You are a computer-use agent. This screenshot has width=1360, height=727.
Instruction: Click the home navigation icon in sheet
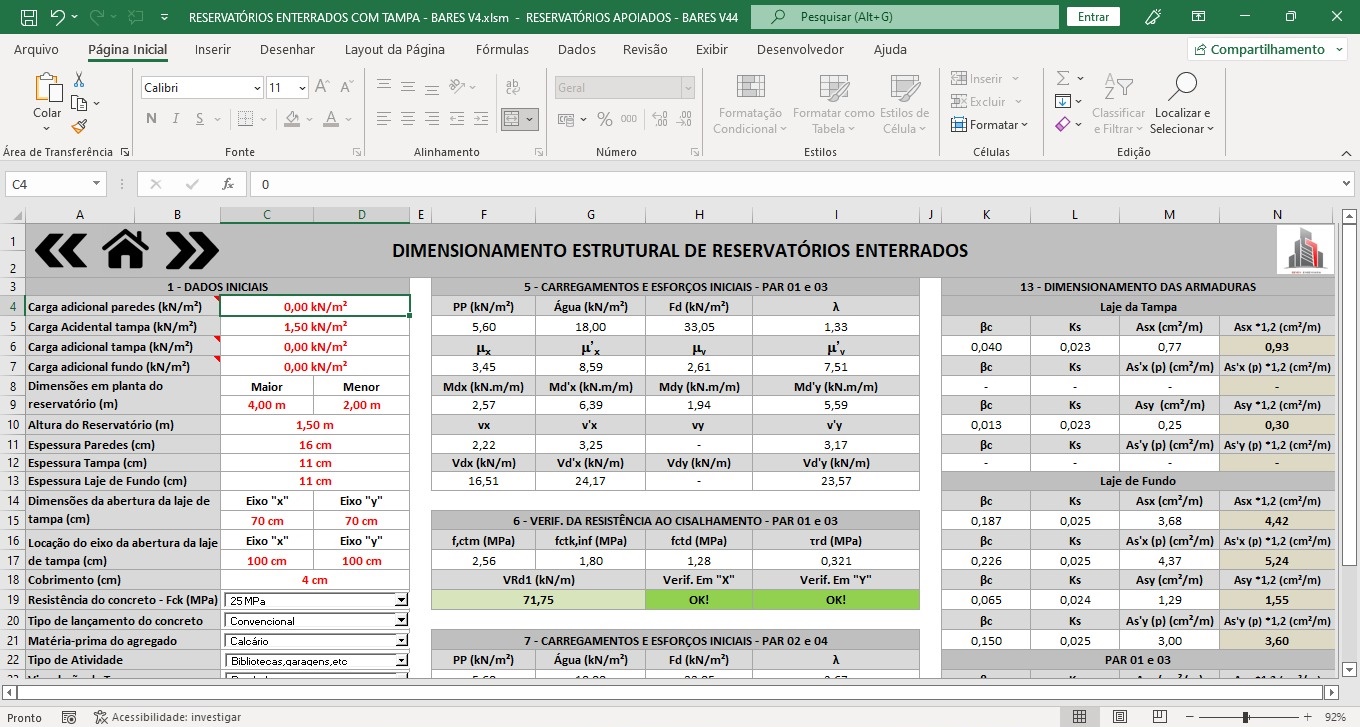click(126, 250)
